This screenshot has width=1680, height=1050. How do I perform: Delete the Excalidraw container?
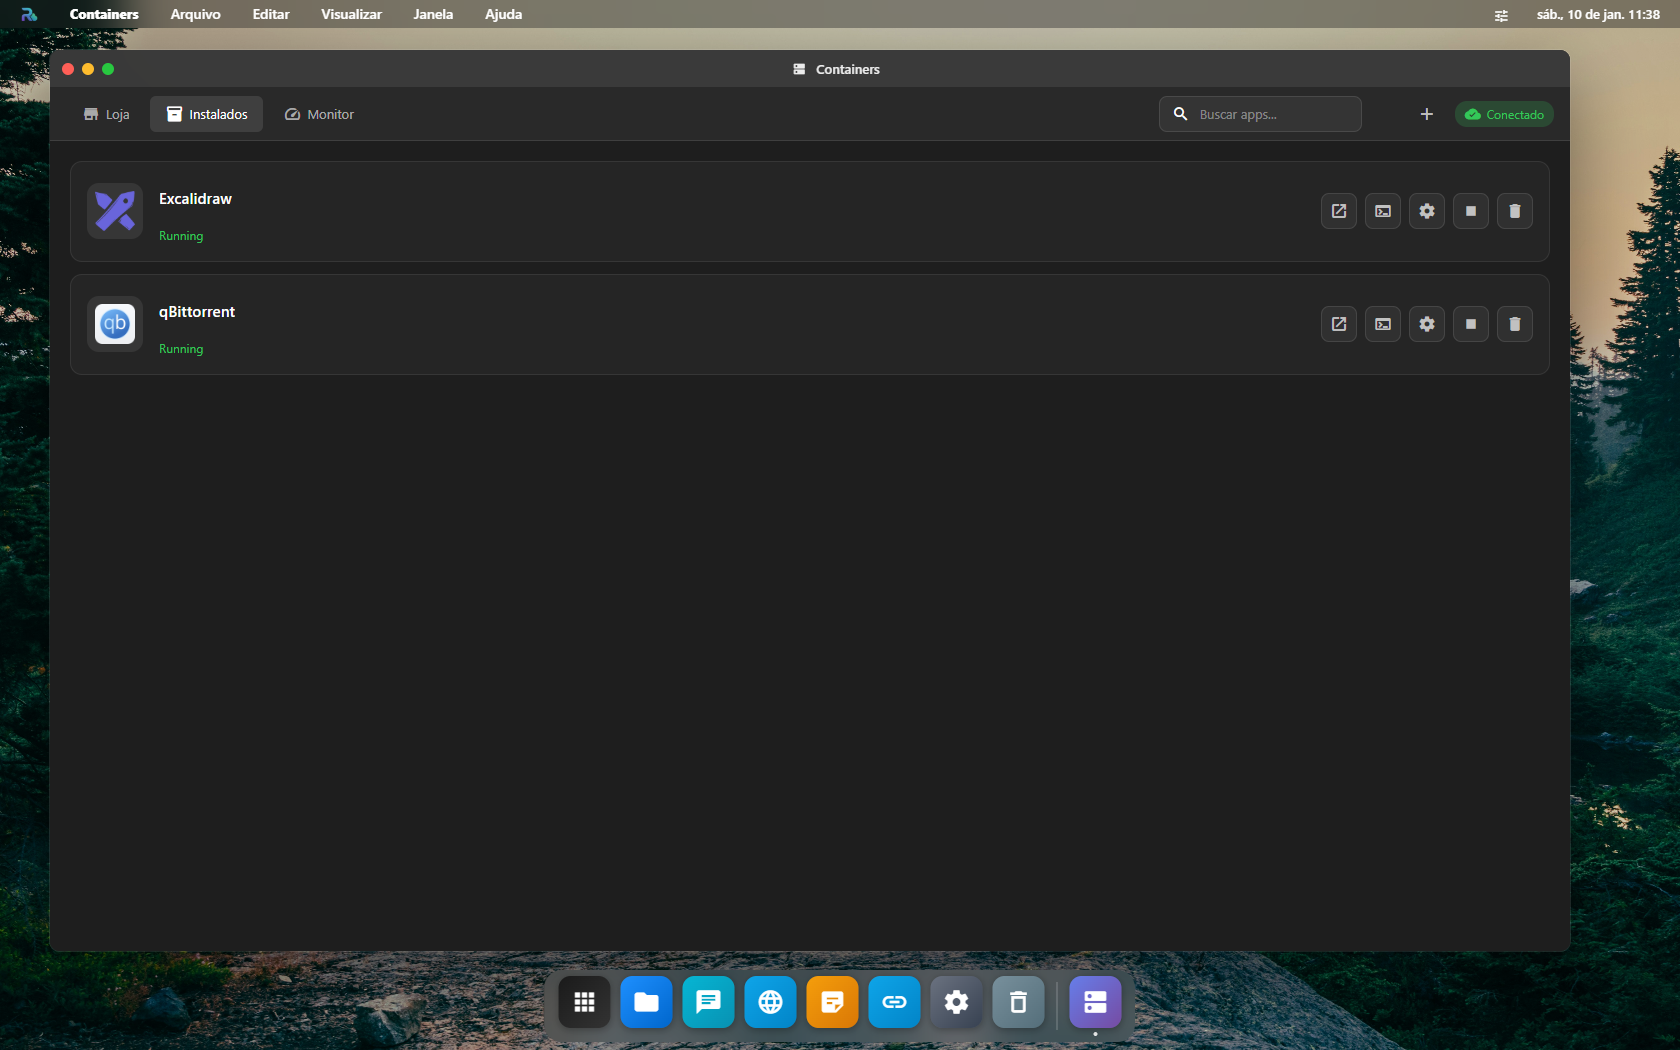click(1514, 211)
